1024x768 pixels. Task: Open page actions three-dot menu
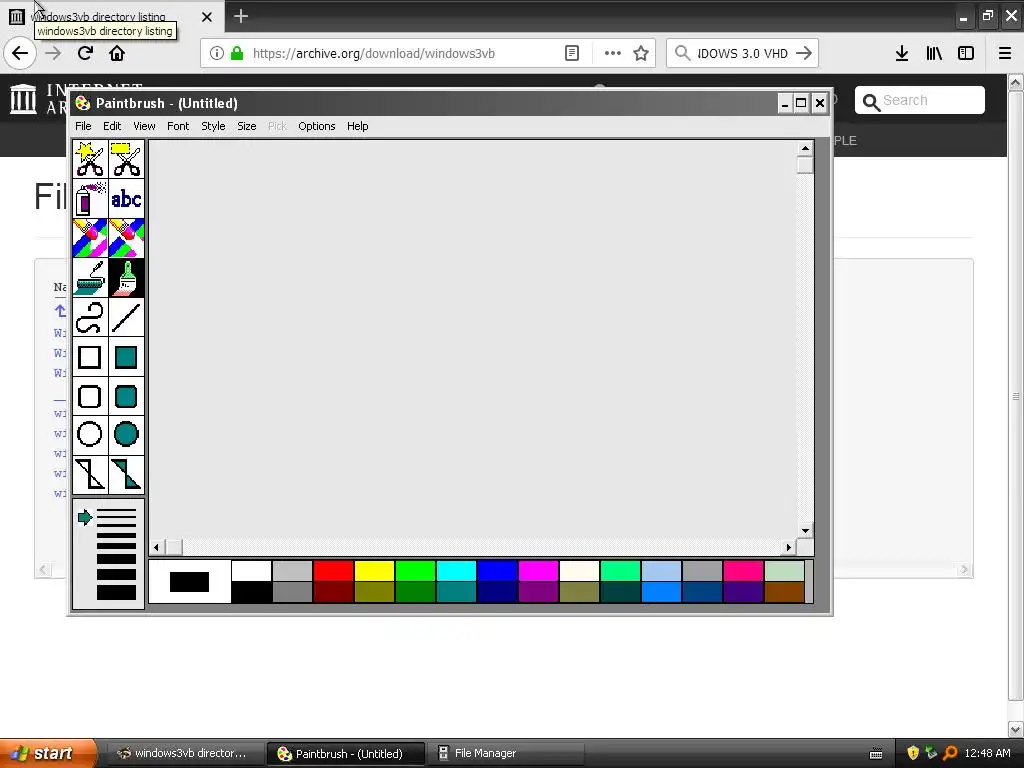[613, 54]
